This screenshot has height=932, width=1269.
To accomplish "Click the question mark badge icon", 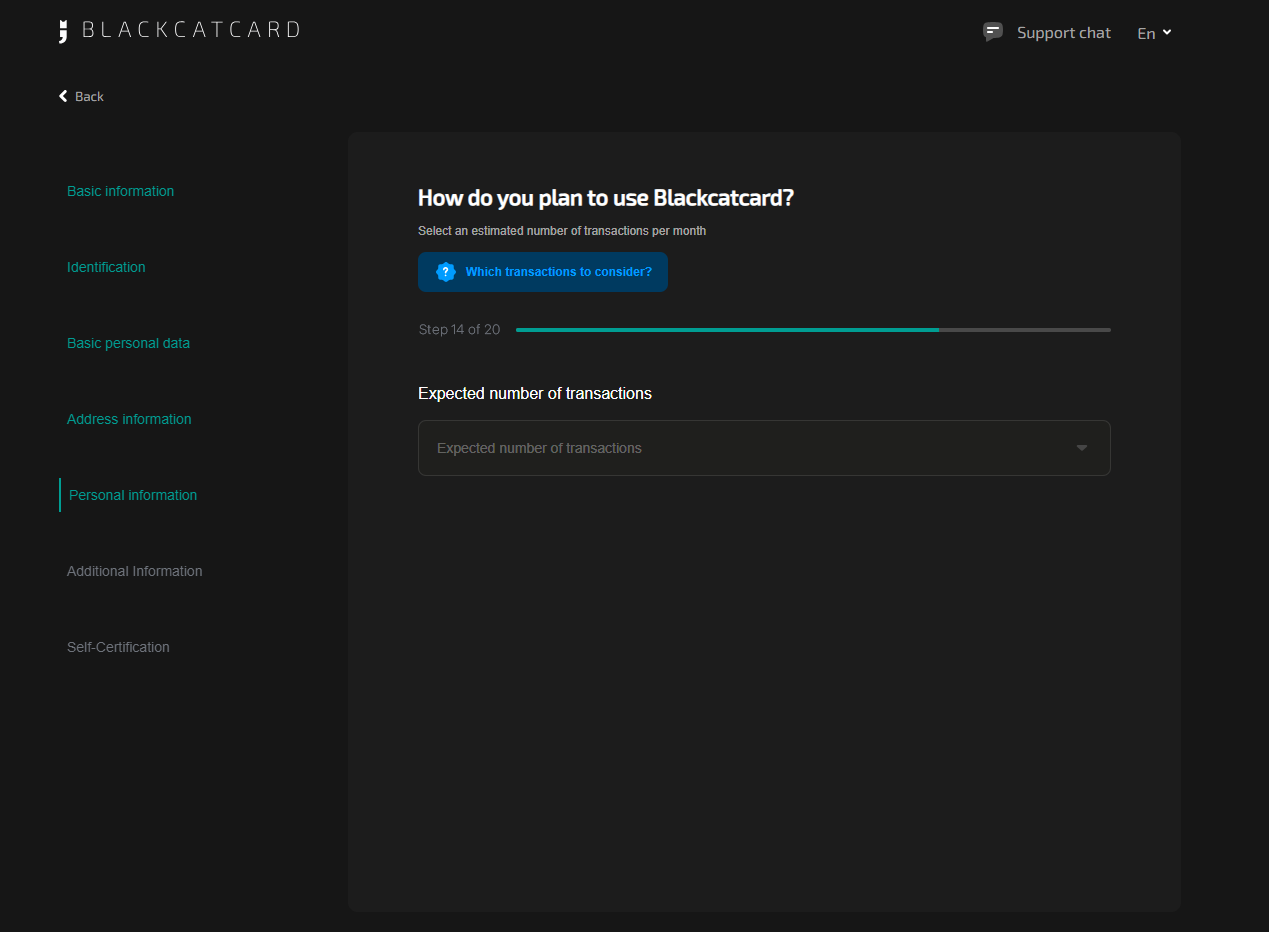I will point(446,272).
